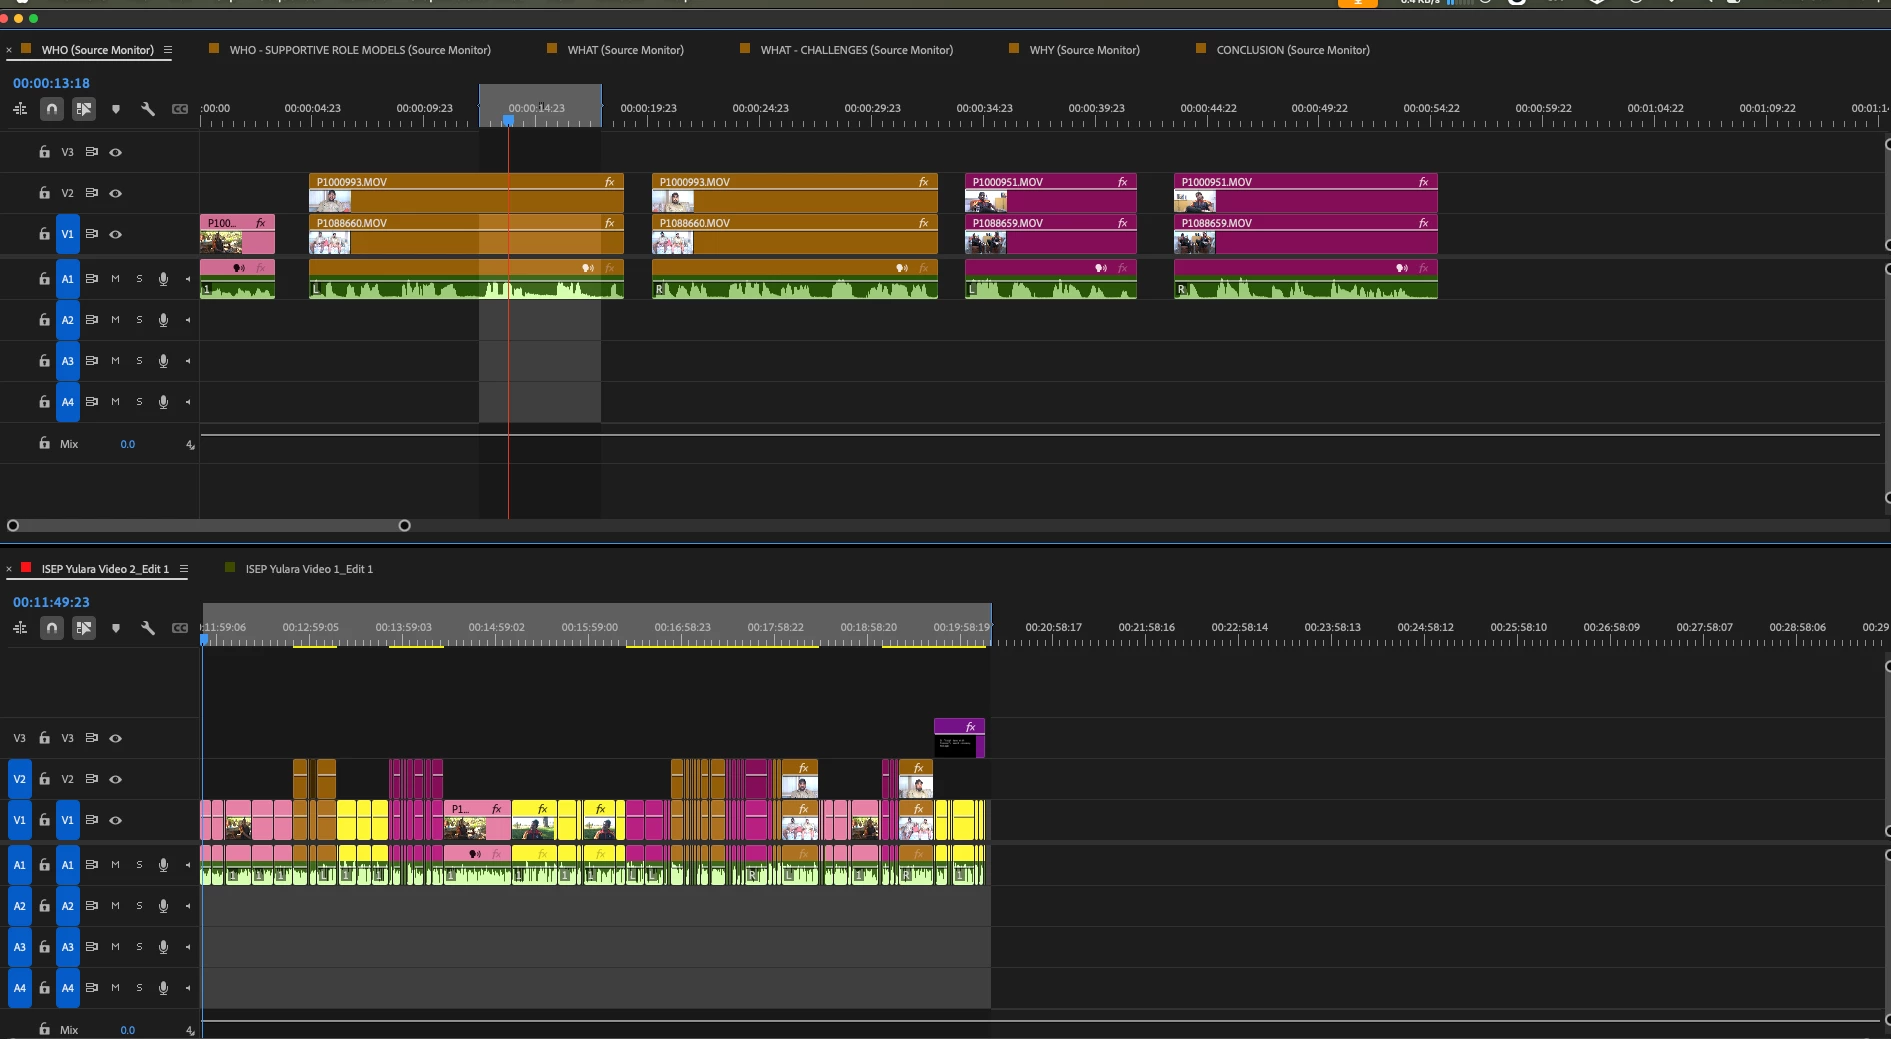Click the 00:00:13:18 playhead timecode field
This screenshot has height=1039, width=1891.
(51, 83)
